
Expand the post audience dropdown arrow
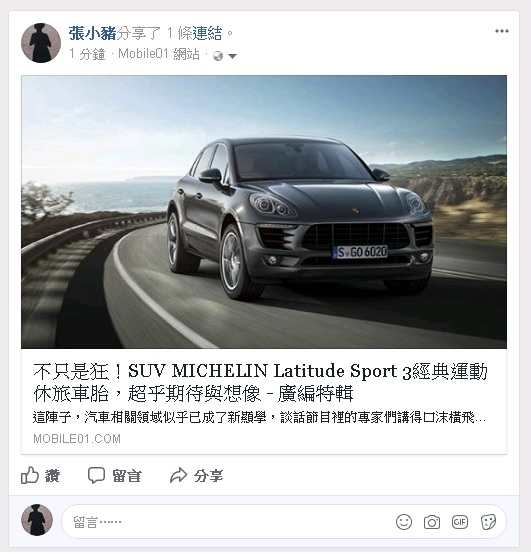pos(232,56)
